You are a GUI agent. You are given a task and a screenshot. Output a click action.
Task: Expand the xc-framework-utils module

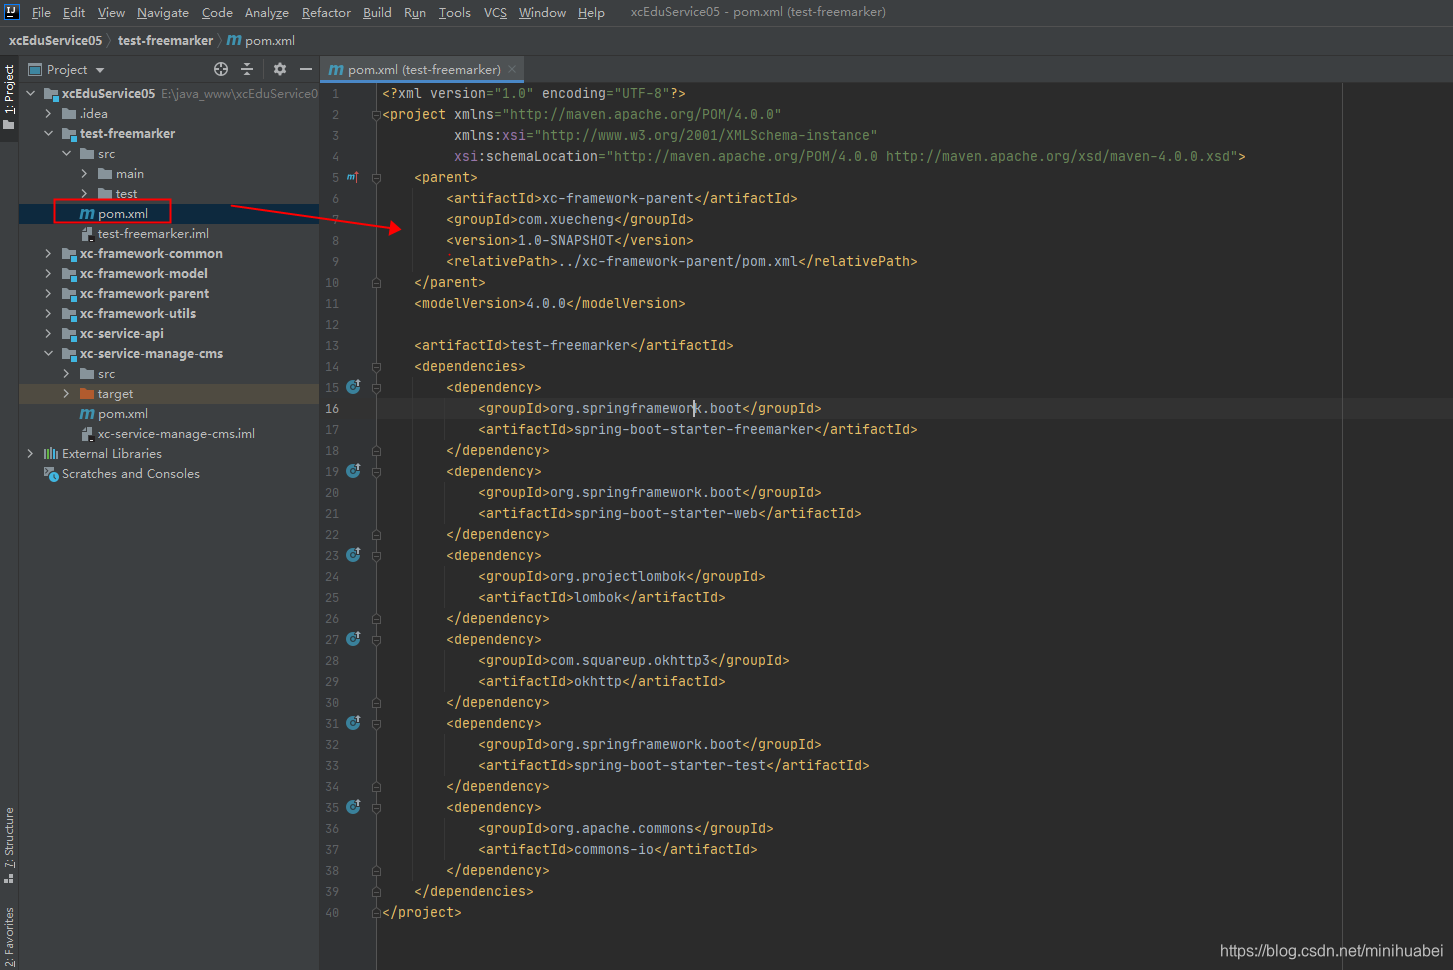[x=48, y=313]
